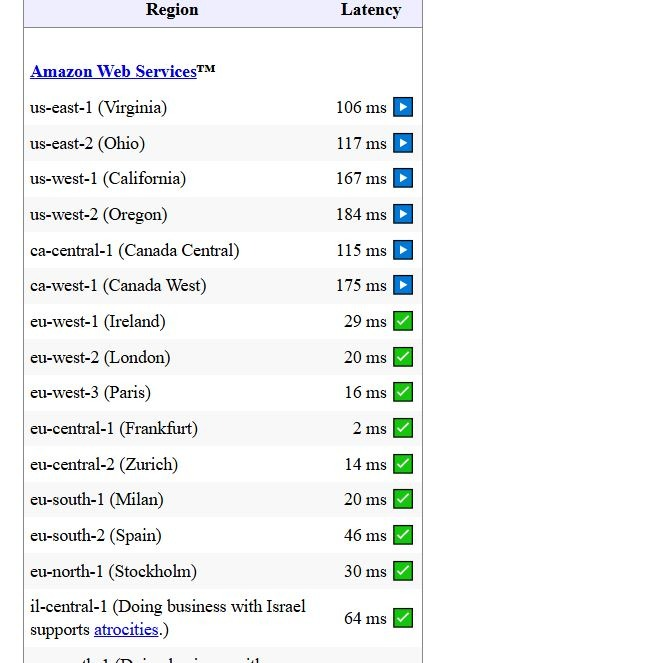Click the 14 ms latency value
The image size is (650, 663).
point(365,464)
